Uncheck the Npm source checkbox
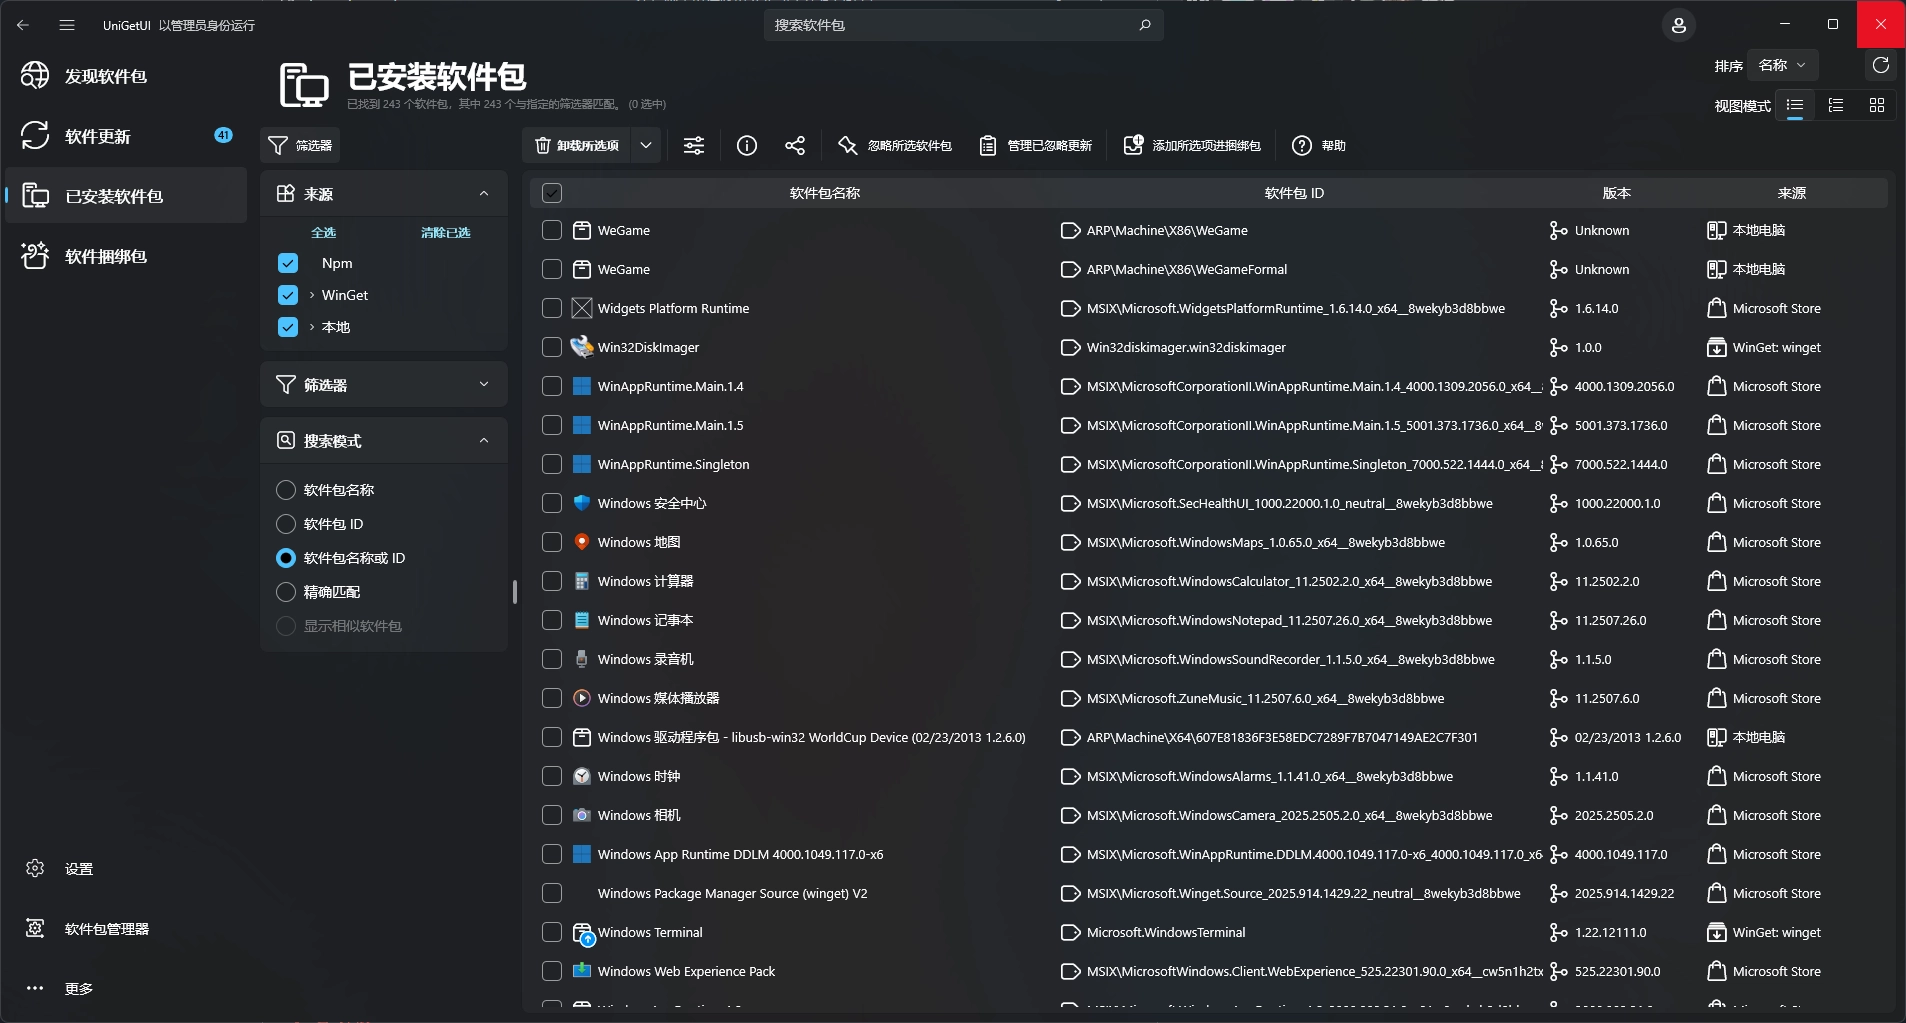 [x=288, y=263]
